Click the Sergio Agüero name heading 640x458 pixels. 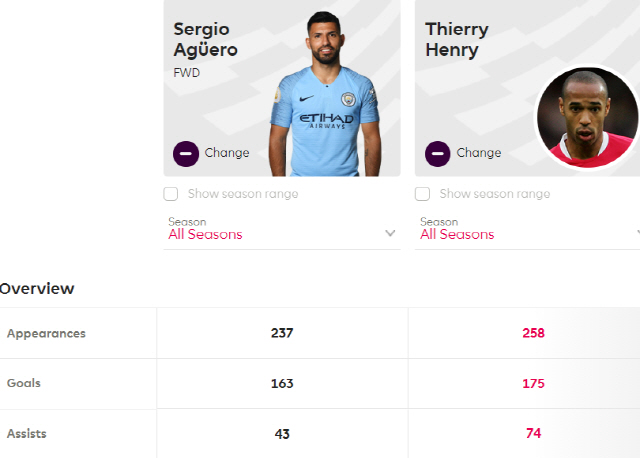coord(205,40)
